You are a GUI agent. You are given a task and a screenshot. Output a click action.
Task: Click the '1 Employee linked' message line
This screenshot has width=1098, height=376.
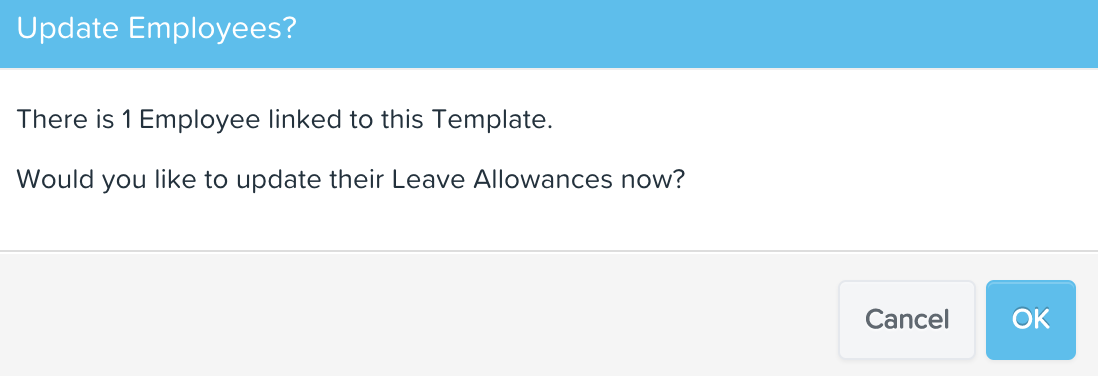284,120
